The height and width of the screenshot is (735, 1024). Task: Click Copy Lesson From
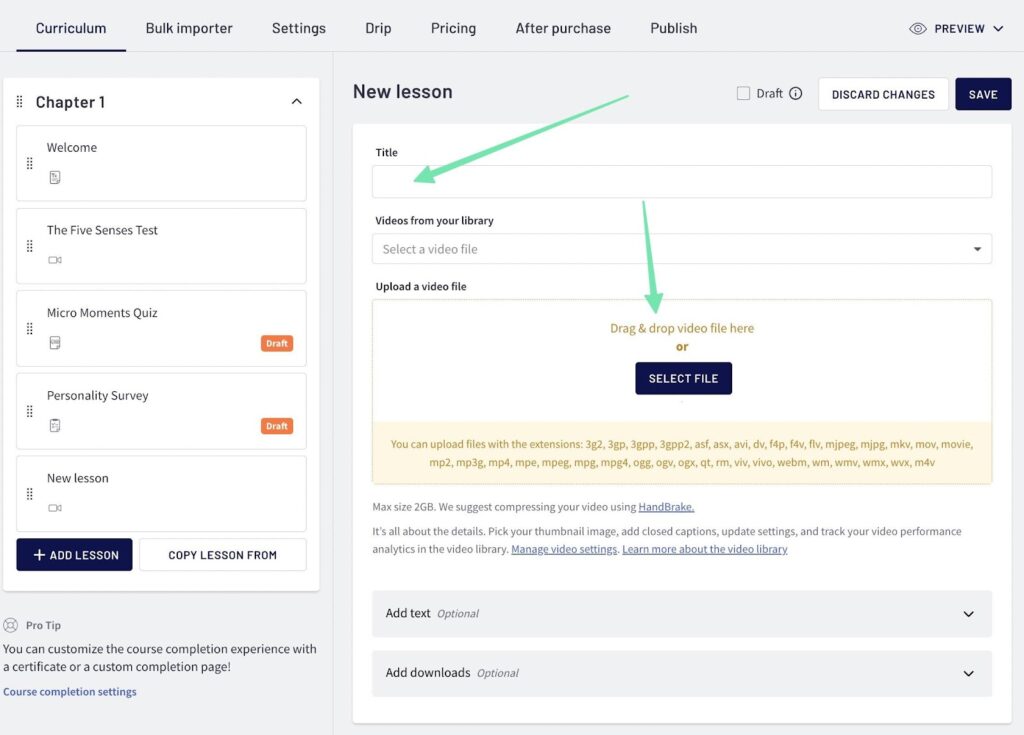point(223,555)
